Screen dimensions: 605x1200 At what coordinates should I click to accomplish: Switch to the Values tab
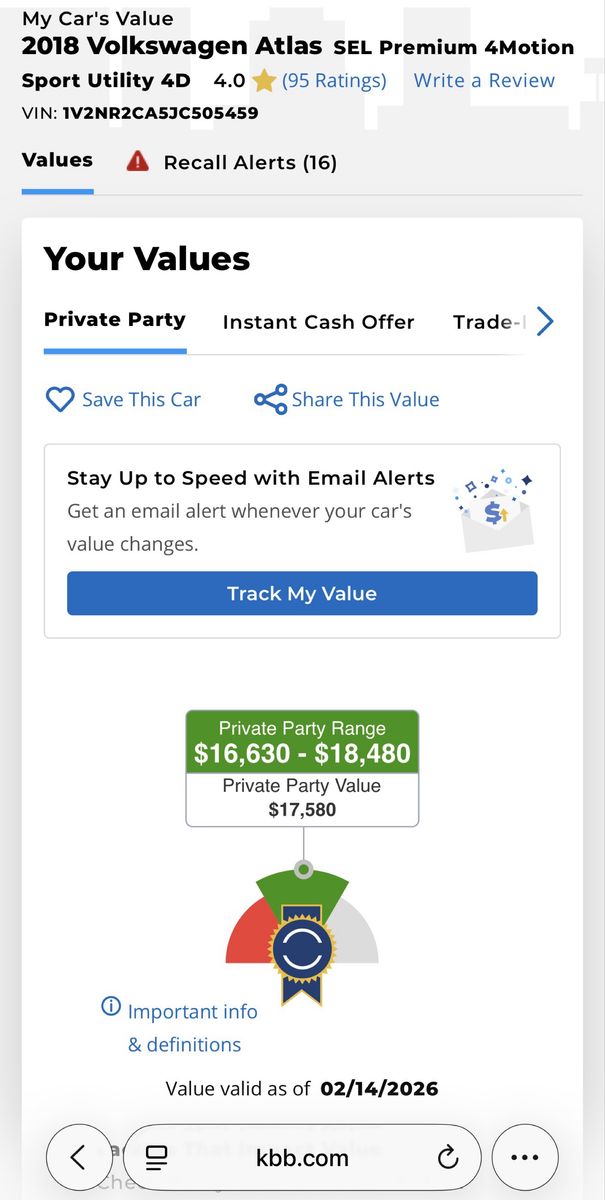(57, 160)
